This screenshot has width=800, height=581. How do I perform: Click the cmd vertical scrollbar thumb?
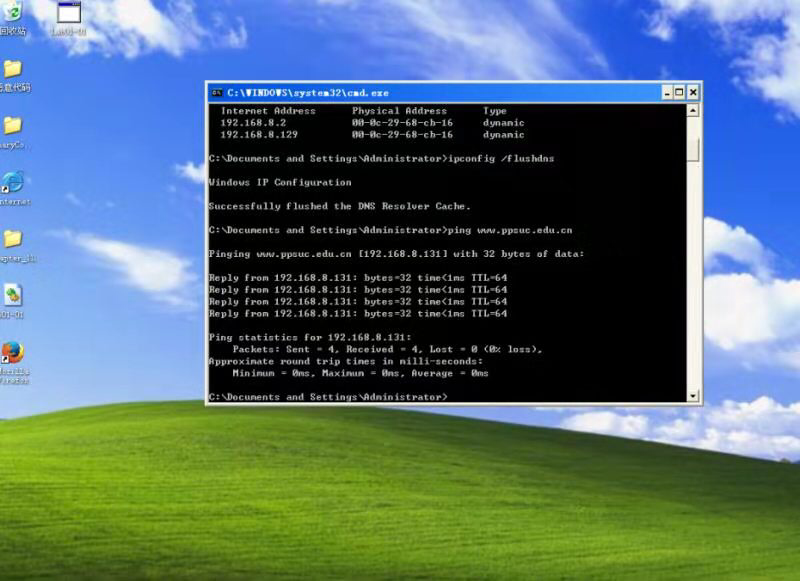693,149
